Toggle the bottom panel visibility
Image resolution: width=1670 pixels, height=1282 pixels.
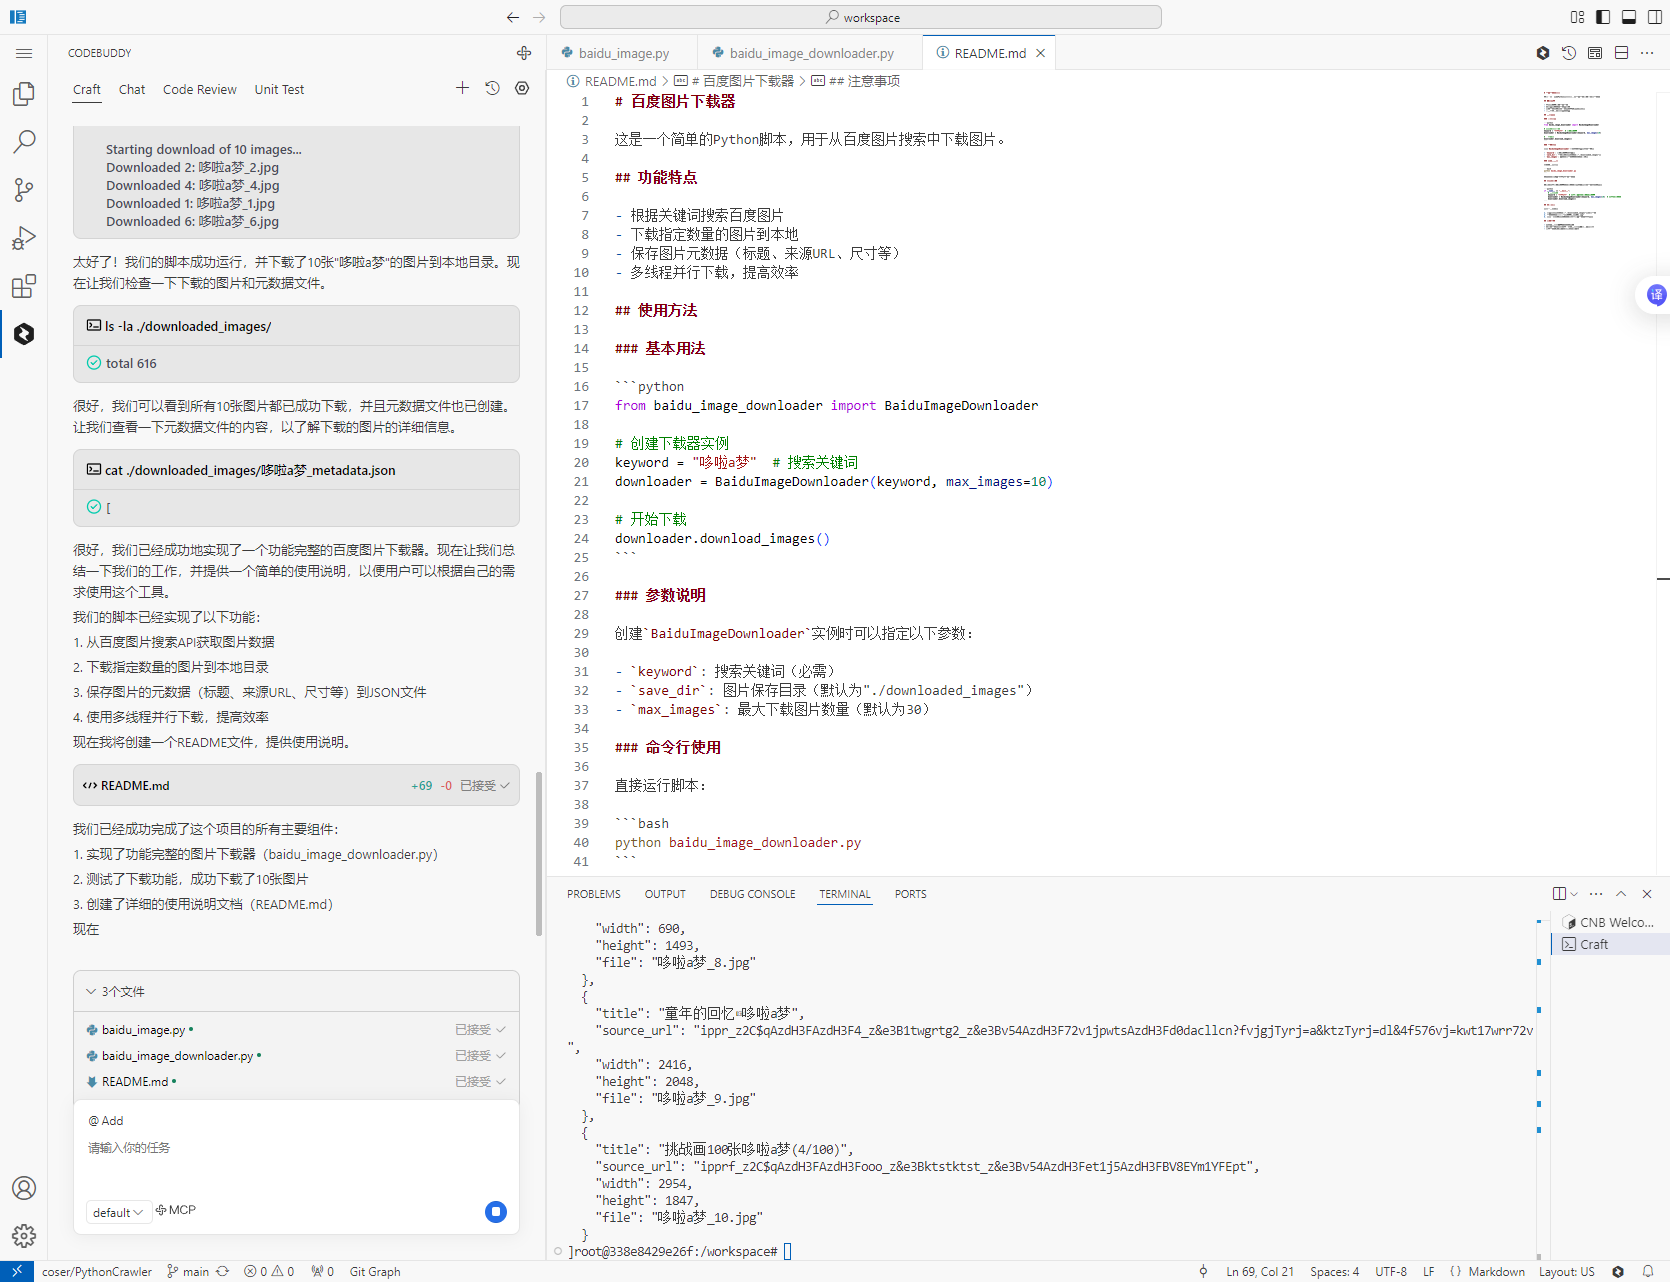1629,17
